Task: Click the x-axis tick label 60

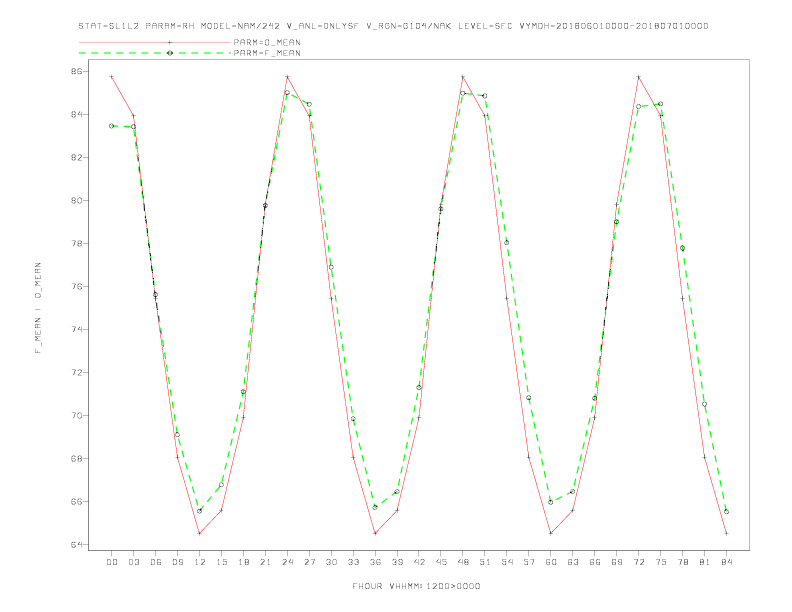Action: 551,562
